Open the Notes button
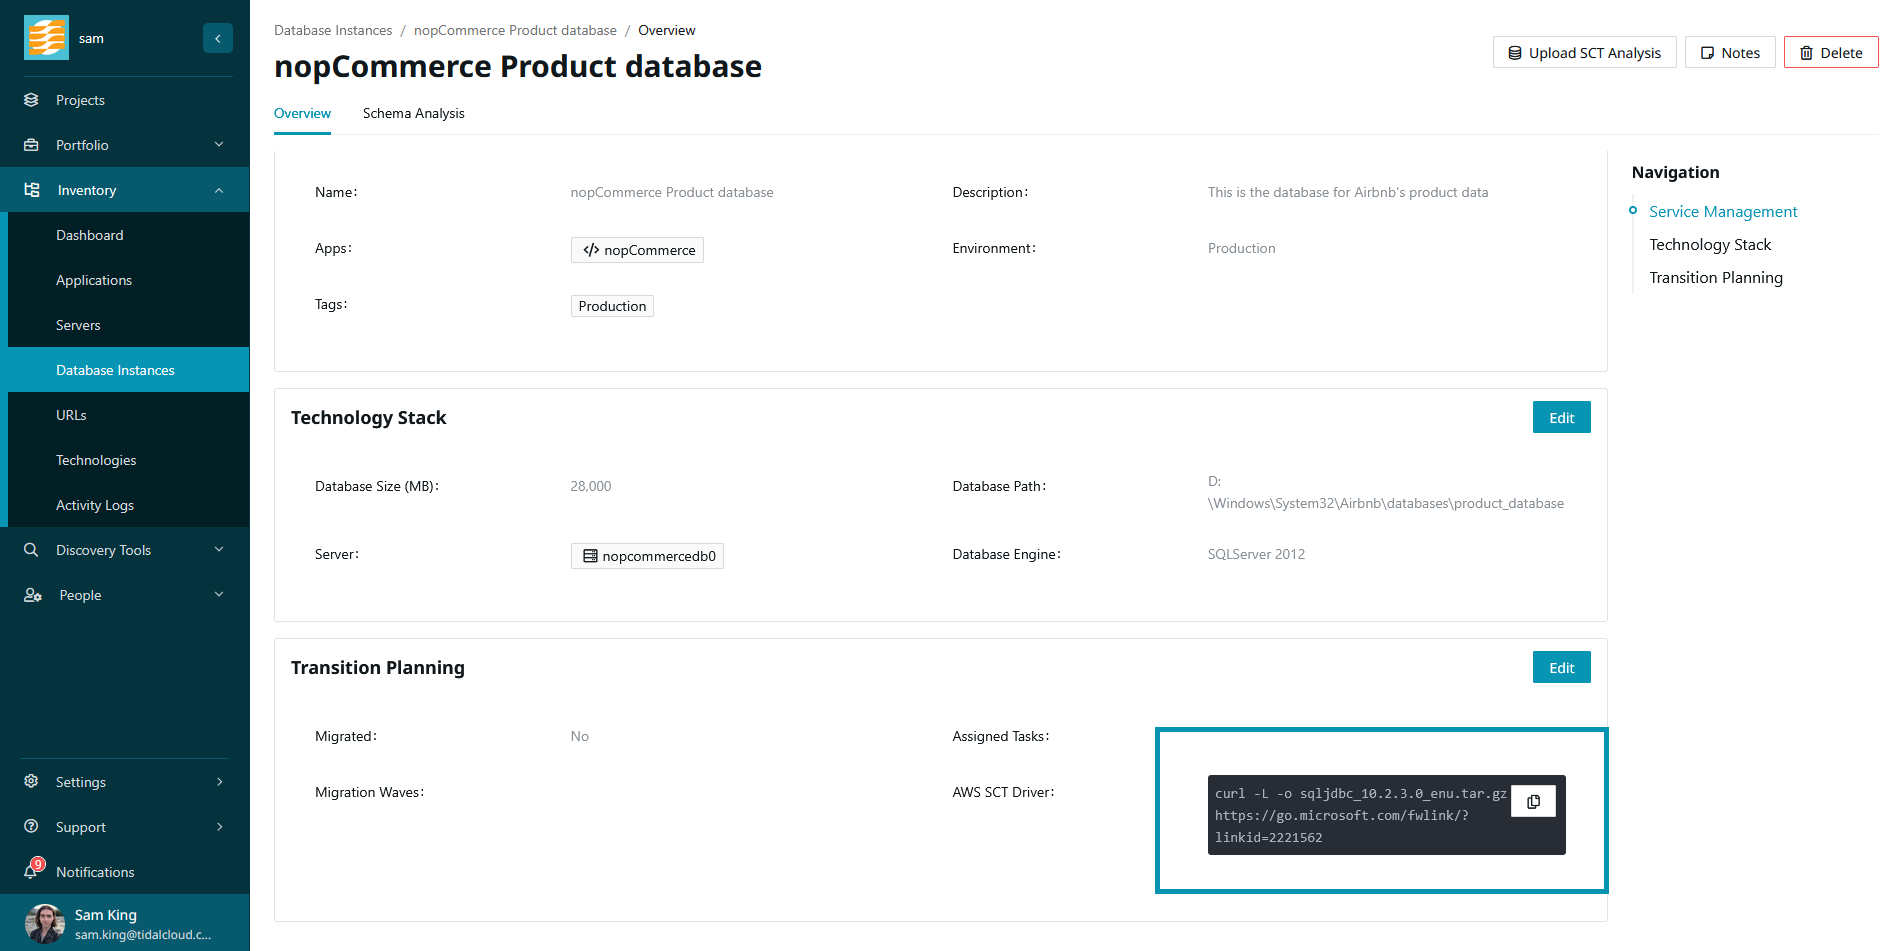The image size is (1901, 951). (1729, 53)
